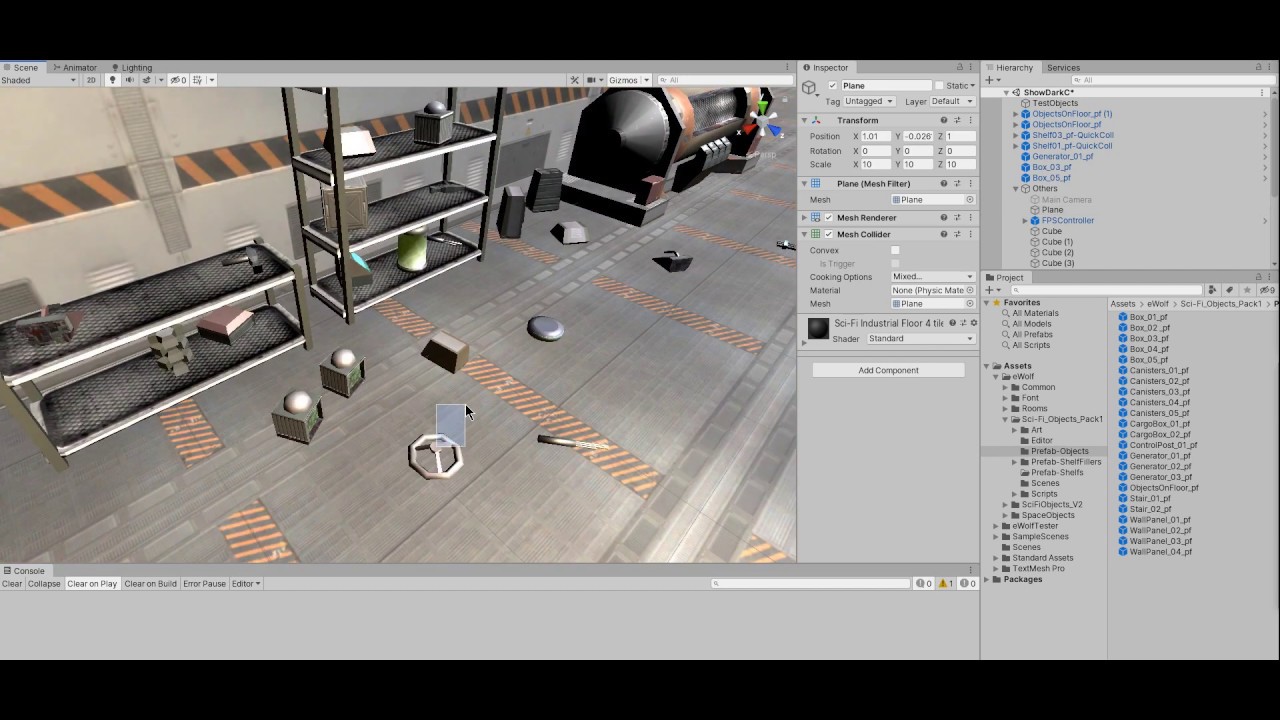Image resolution: width=1280 pixels, height=720 pixels.
Task: Select the Console tab
Action: pos(24,571)
